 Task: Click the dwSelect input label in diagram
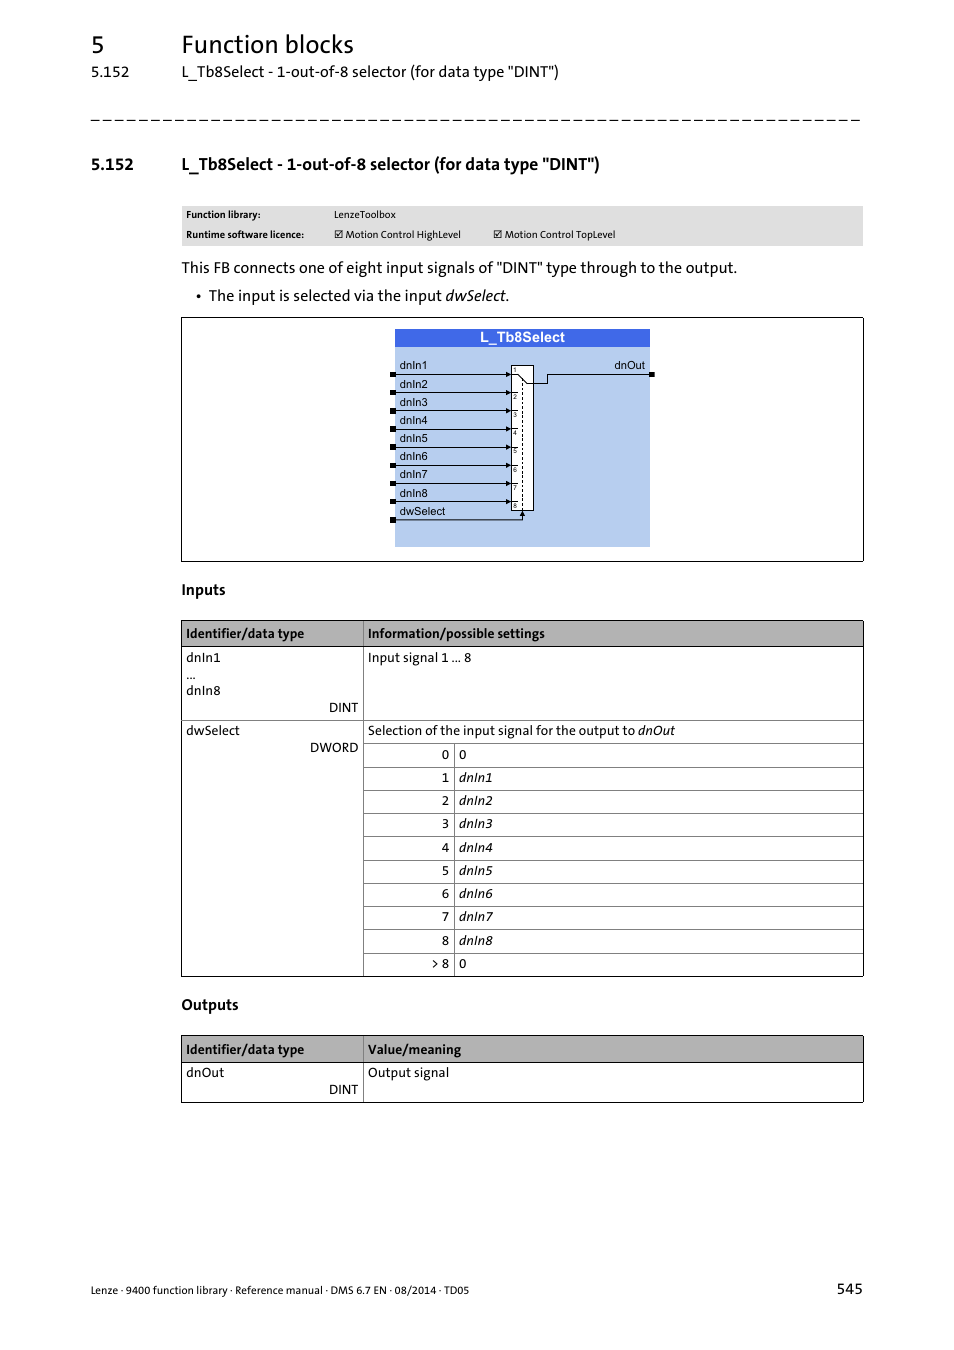pyautogui.click(x=422, y=511)
